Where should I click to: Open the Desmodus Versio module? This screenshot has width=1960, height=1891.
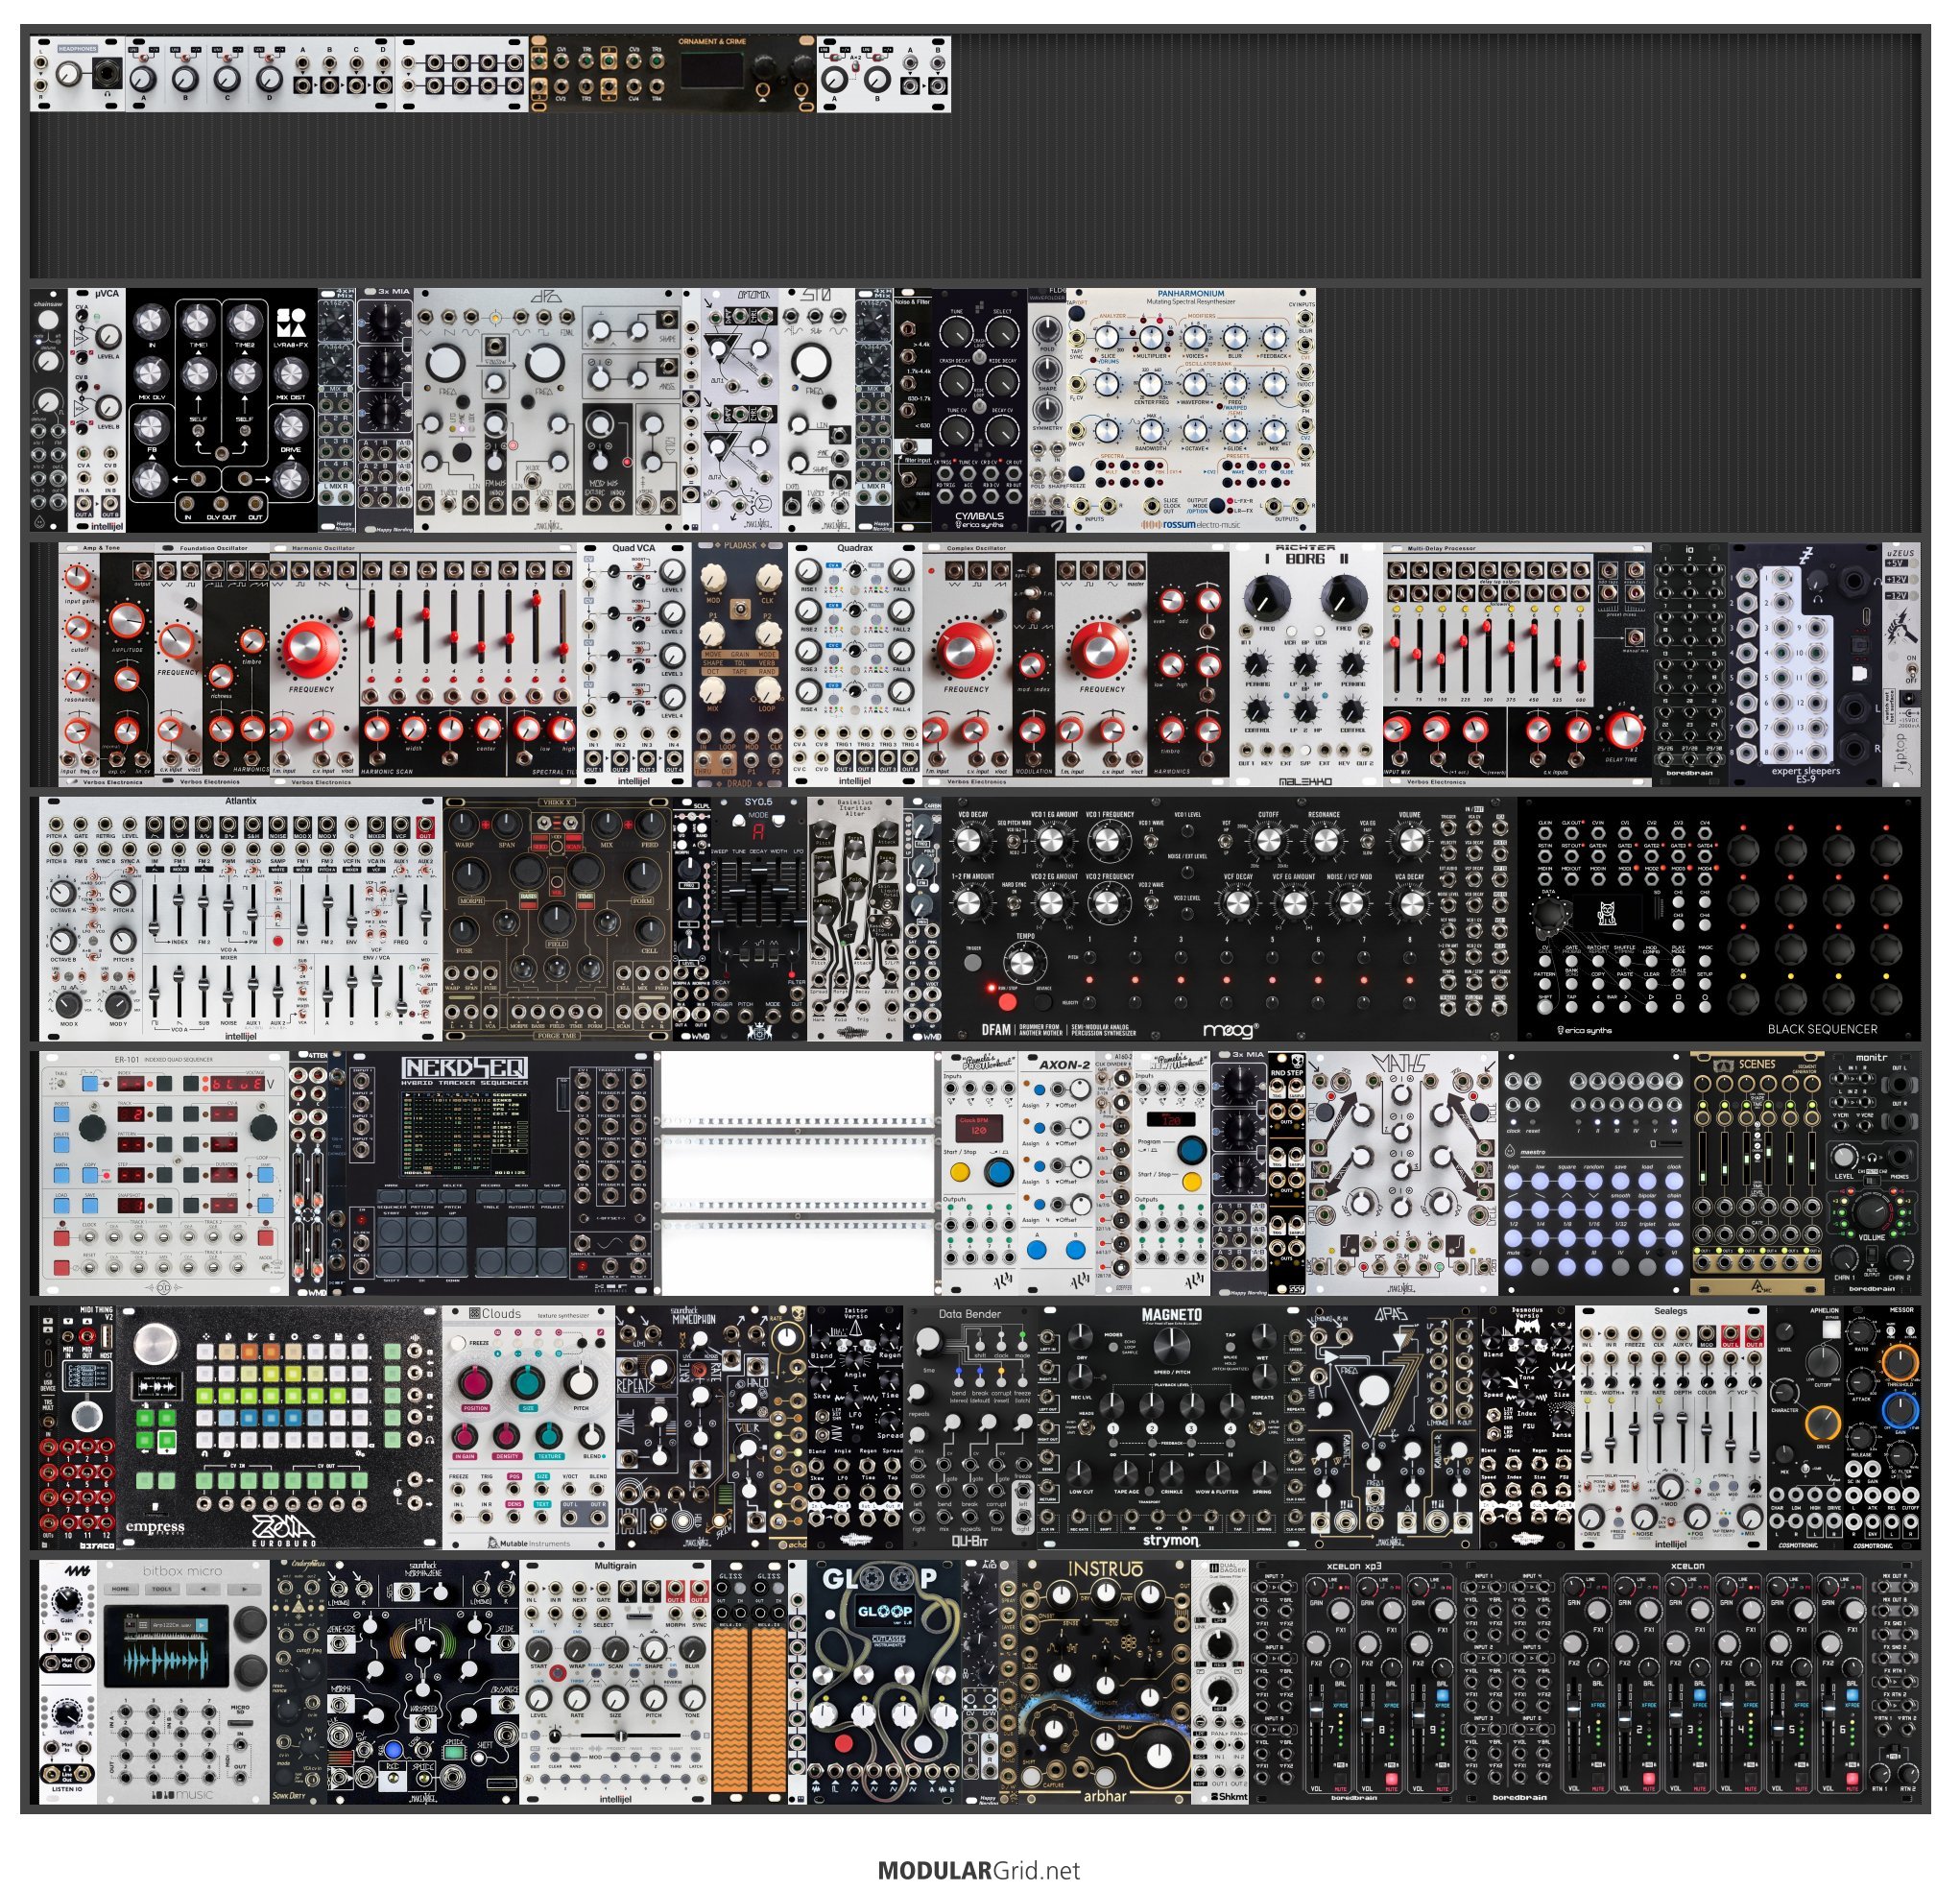click(x=1527, y=1426)
